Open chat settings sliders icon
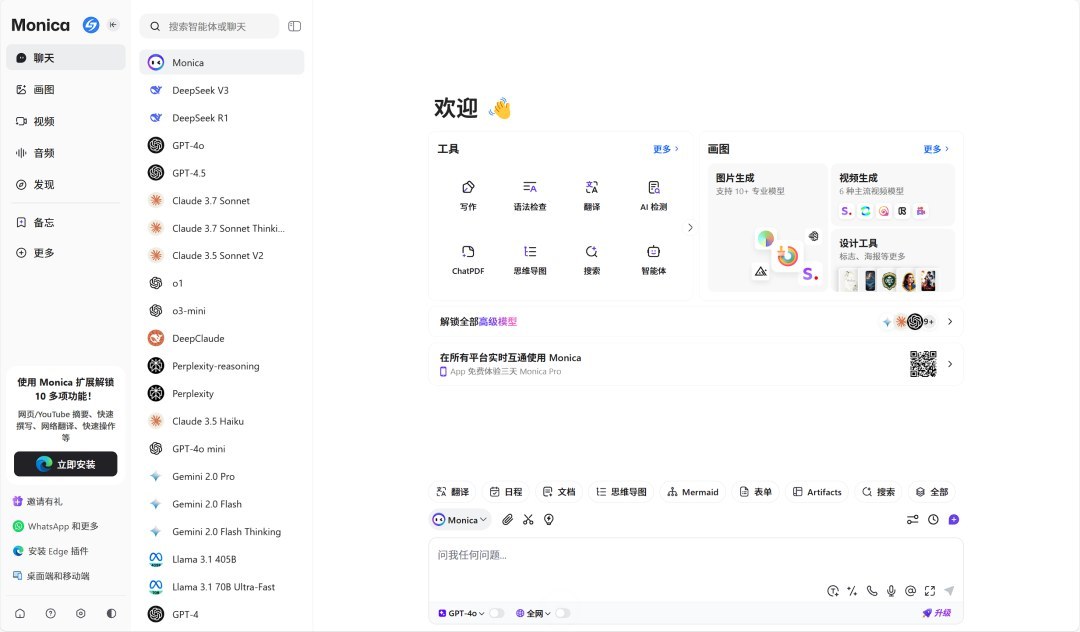The width and height of the screenshot is (1080, 632). [913, 520]
